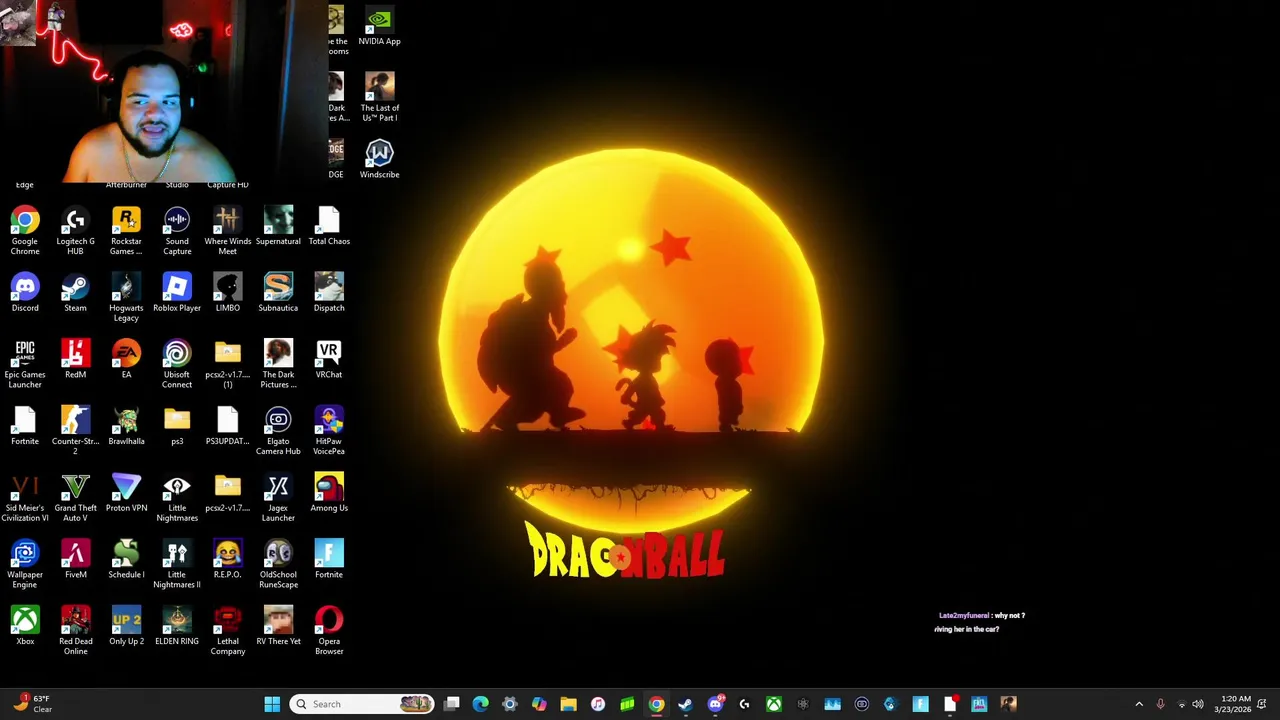Viewport: 1280px width, 720px height.
Task: Select the FiveM desktop icon
Action: point(75,559)
